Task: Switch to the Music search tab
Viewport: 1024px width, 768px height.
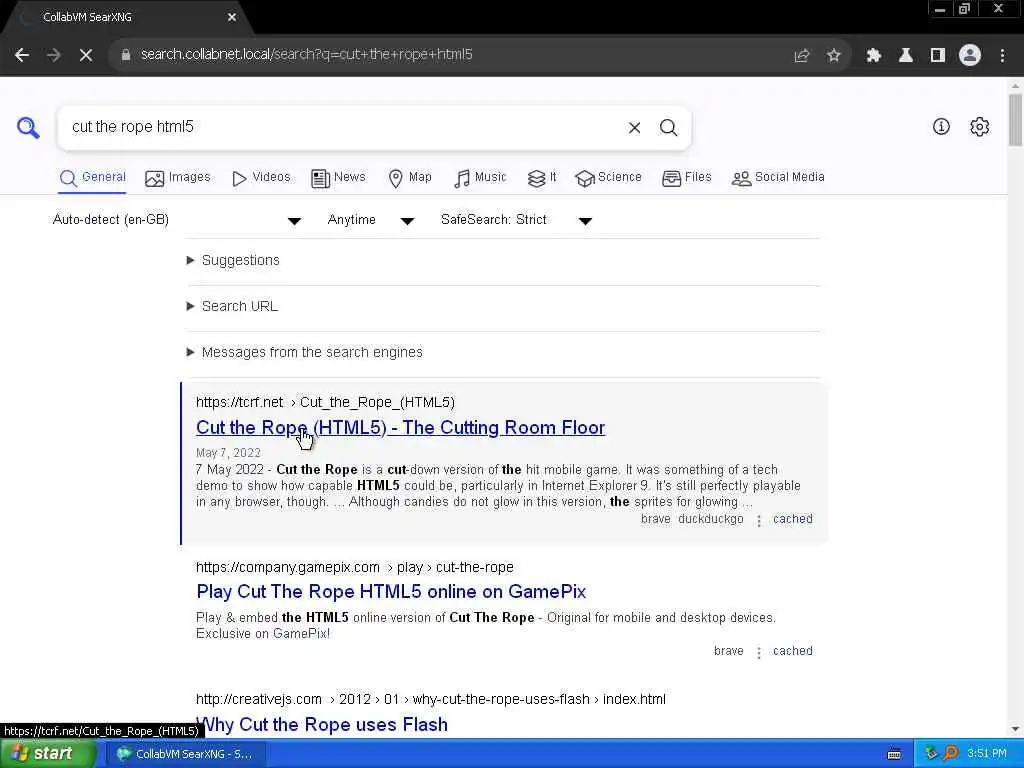Action: [x=480, y=178]
